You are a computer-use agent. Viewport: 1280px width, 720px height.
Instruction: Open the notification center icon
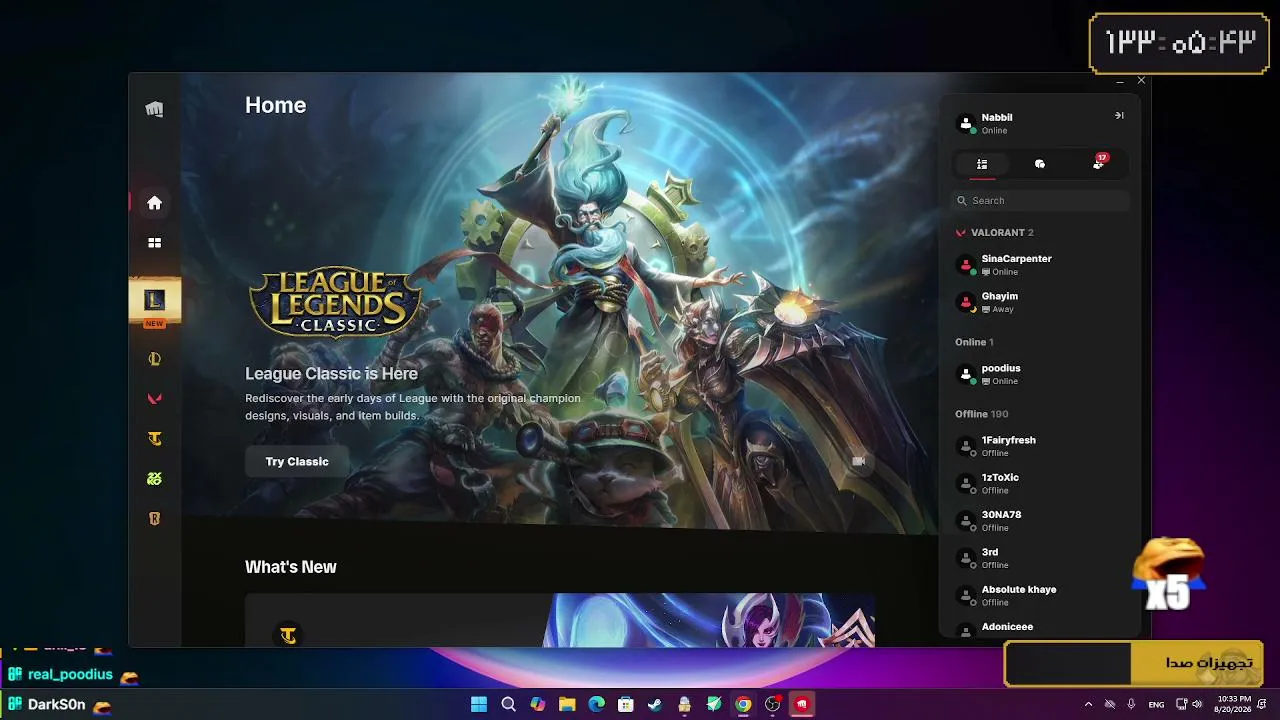click(1262, 704)
